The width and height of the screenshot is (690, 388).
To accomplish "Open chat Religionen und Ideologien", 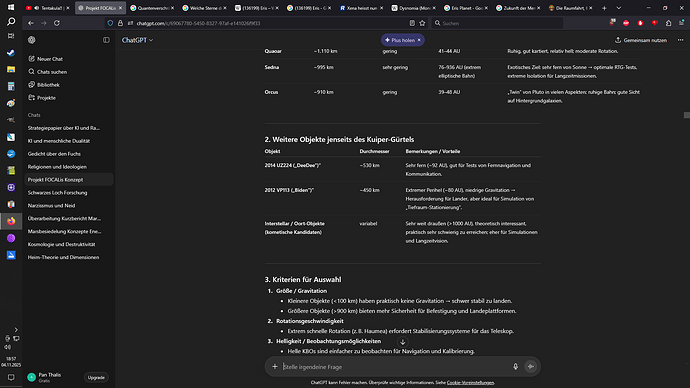I will (x=57, y=167).
